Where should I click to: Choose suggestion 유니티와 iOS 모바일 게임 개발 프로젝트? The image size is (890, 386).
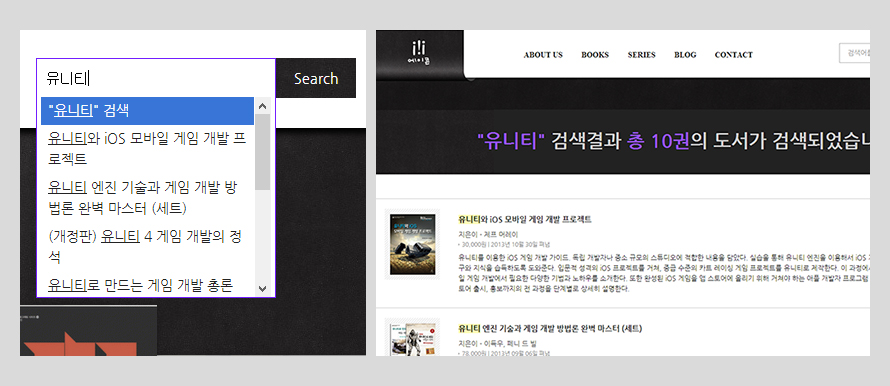pos(148,148)
